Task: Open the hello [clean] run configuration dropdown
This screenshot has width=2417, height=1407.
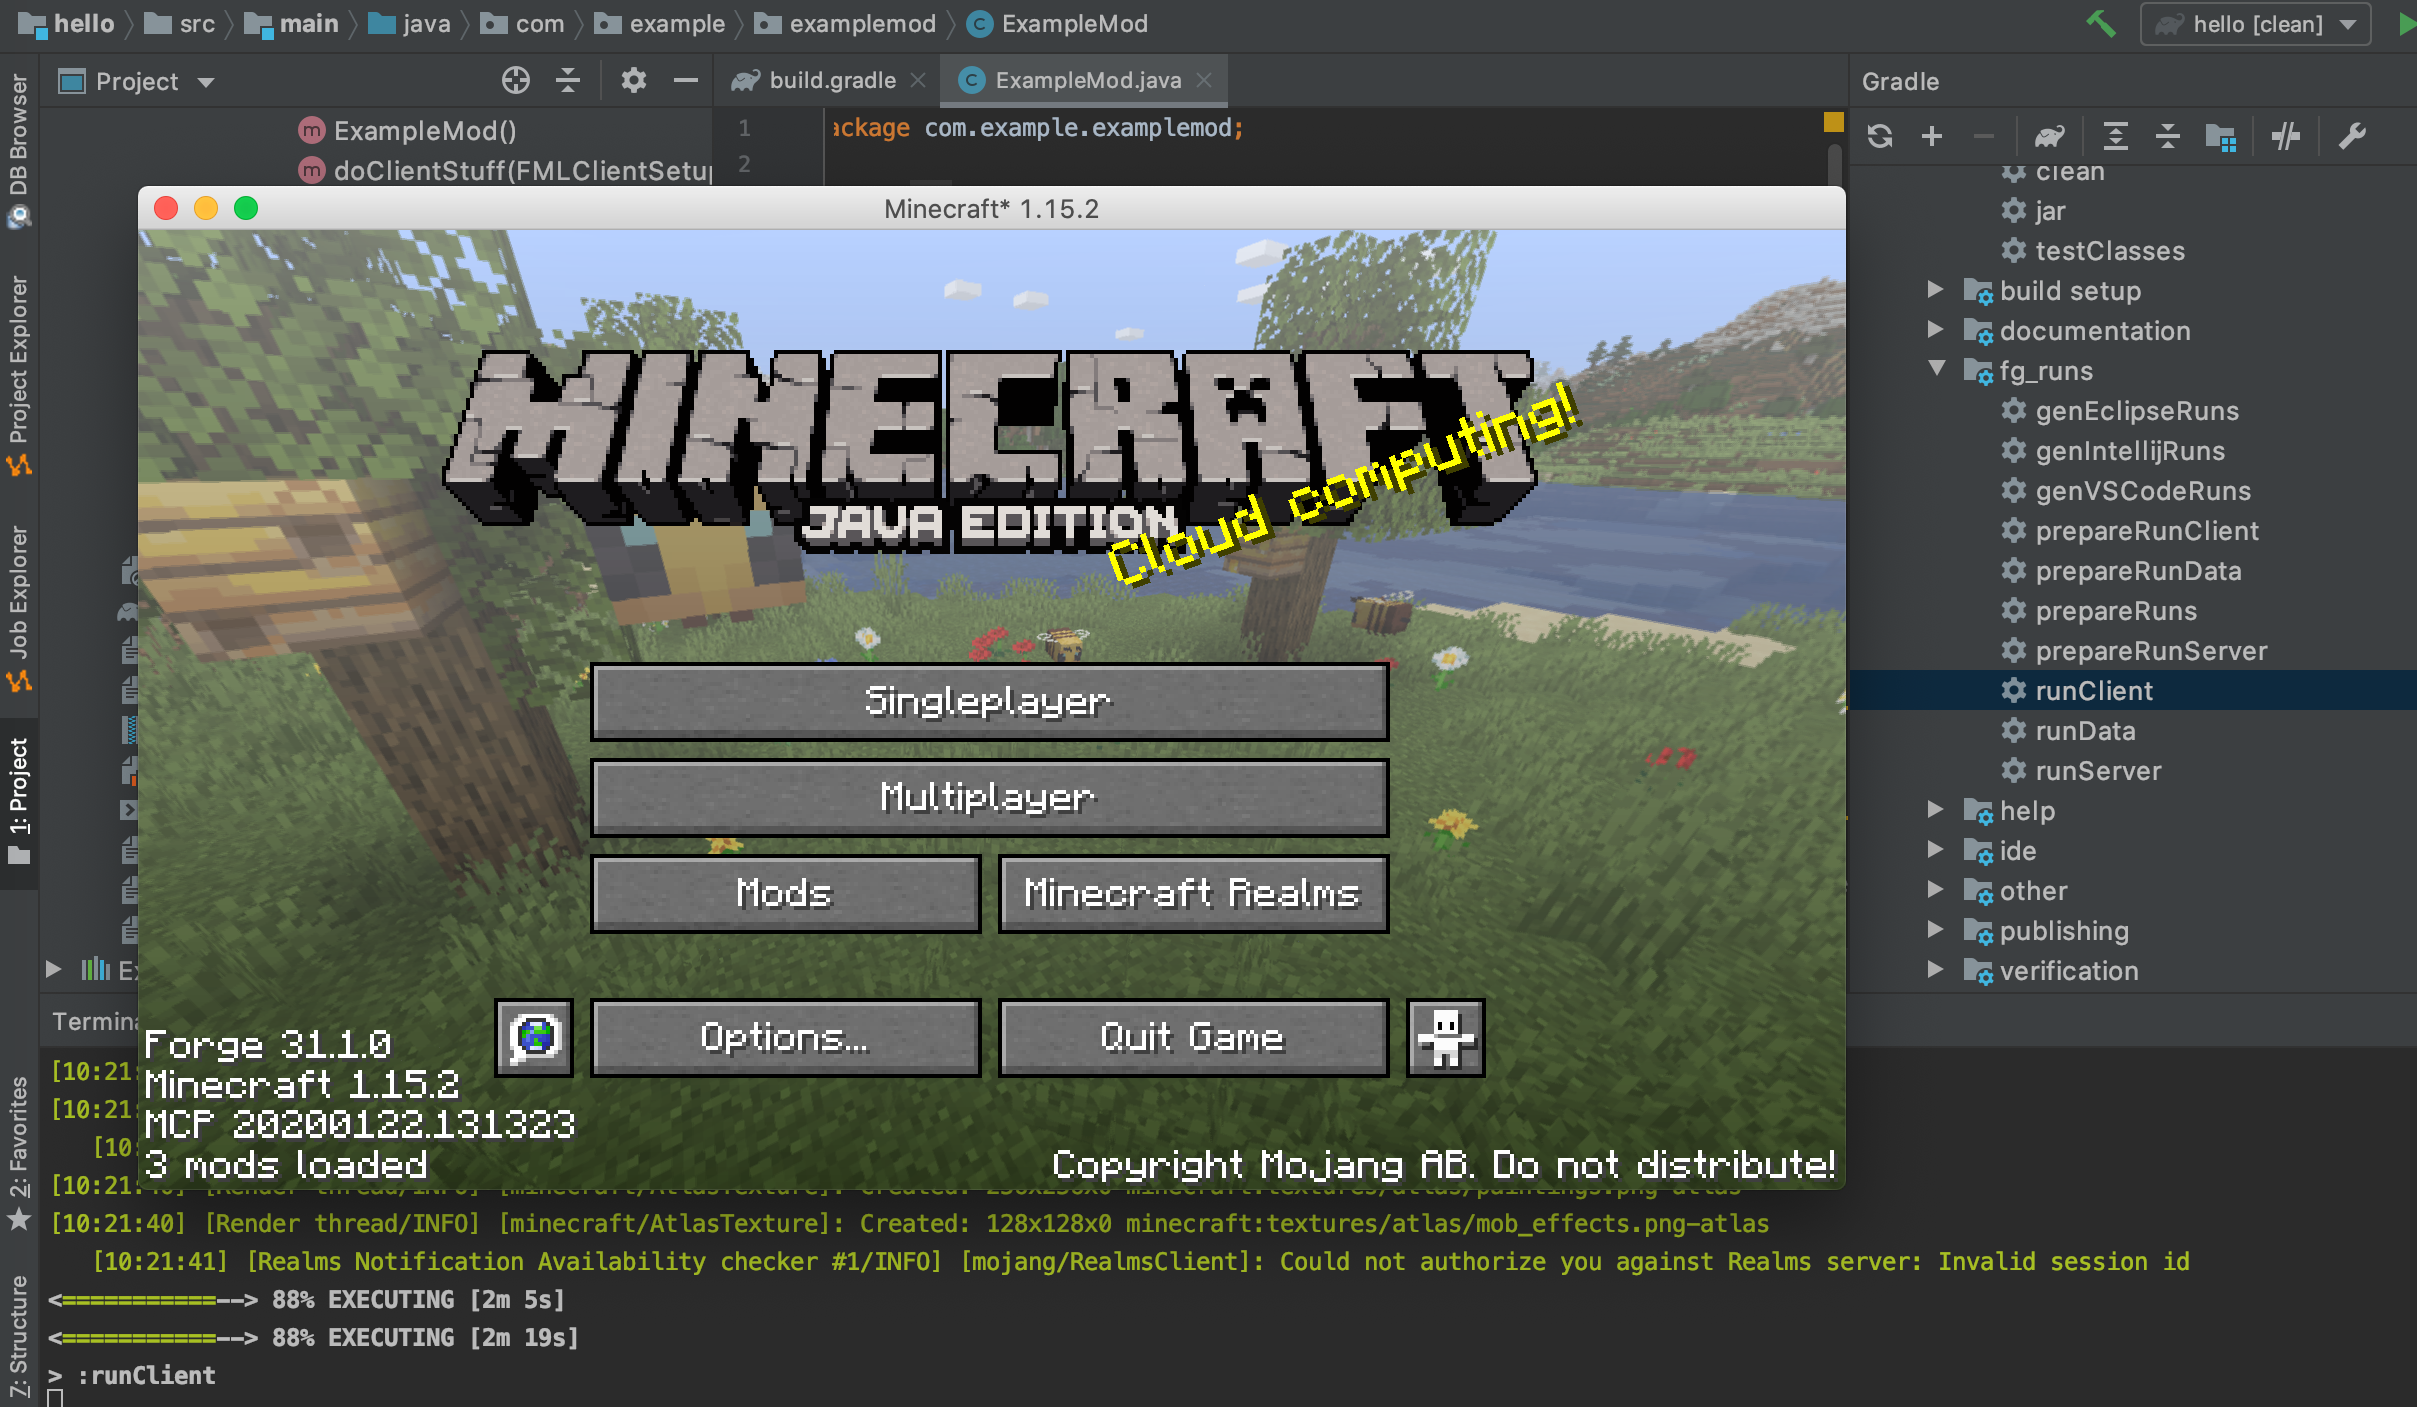Action: (2254, 24)
